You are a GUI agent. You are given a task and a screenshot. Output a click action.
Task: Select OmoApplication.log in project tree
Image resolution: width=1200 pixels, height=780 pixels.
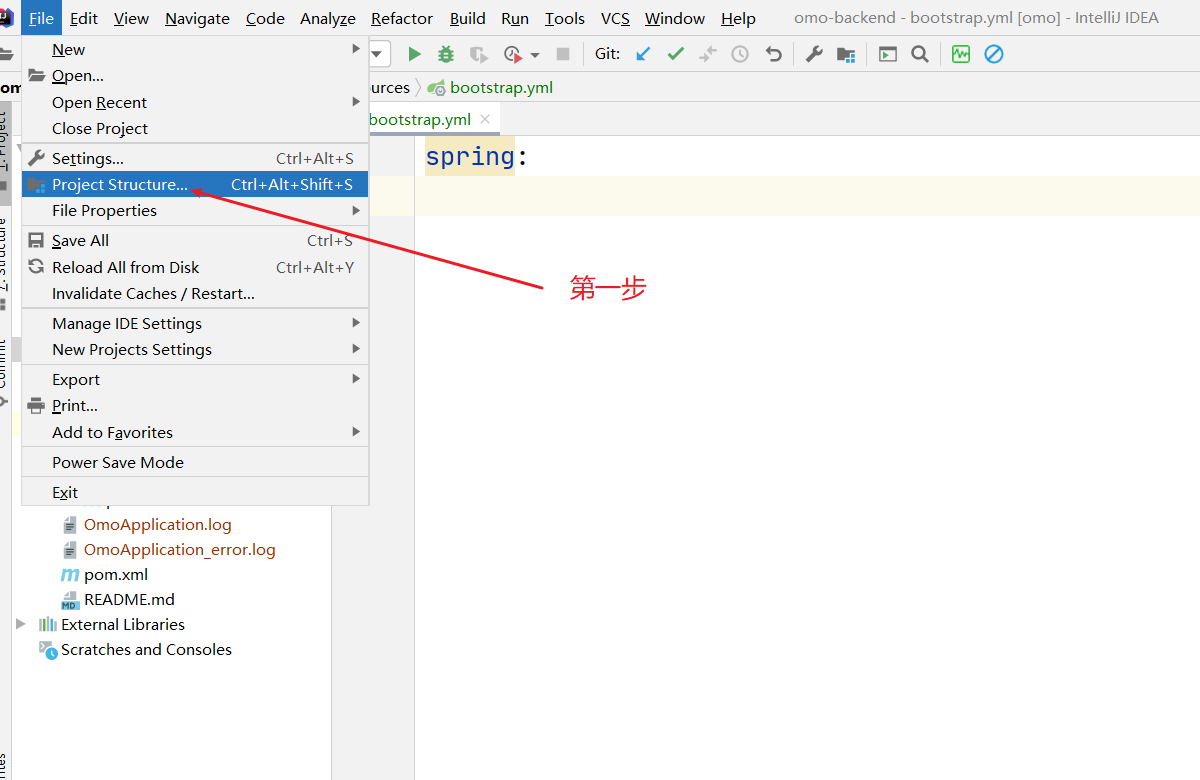coord(157,524)
